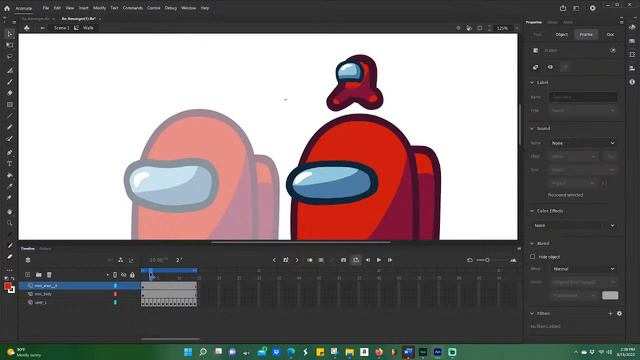Screen dimensions: 640x360
Task: Click the Walk symbol in breadcrumb
Action: point(88,28)
